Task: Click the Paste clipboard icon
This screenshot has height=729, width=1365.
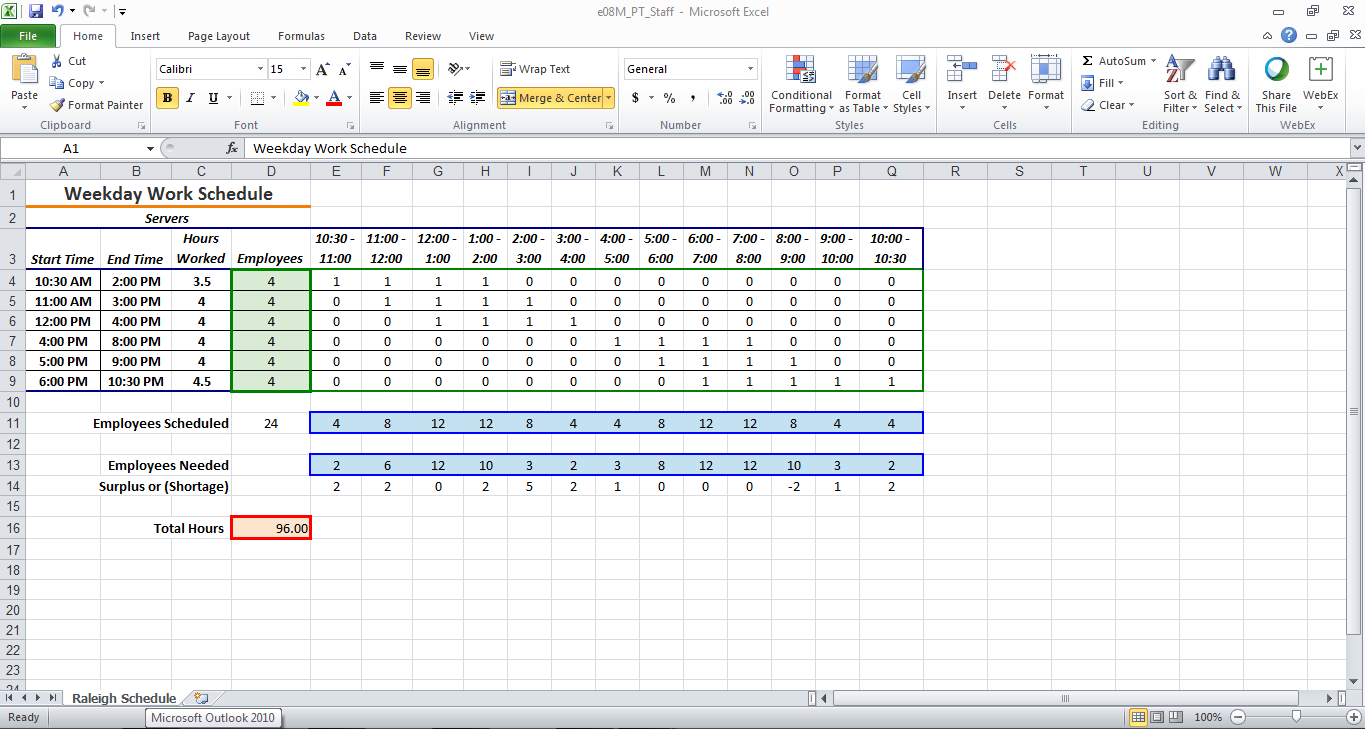Action: 24,70
